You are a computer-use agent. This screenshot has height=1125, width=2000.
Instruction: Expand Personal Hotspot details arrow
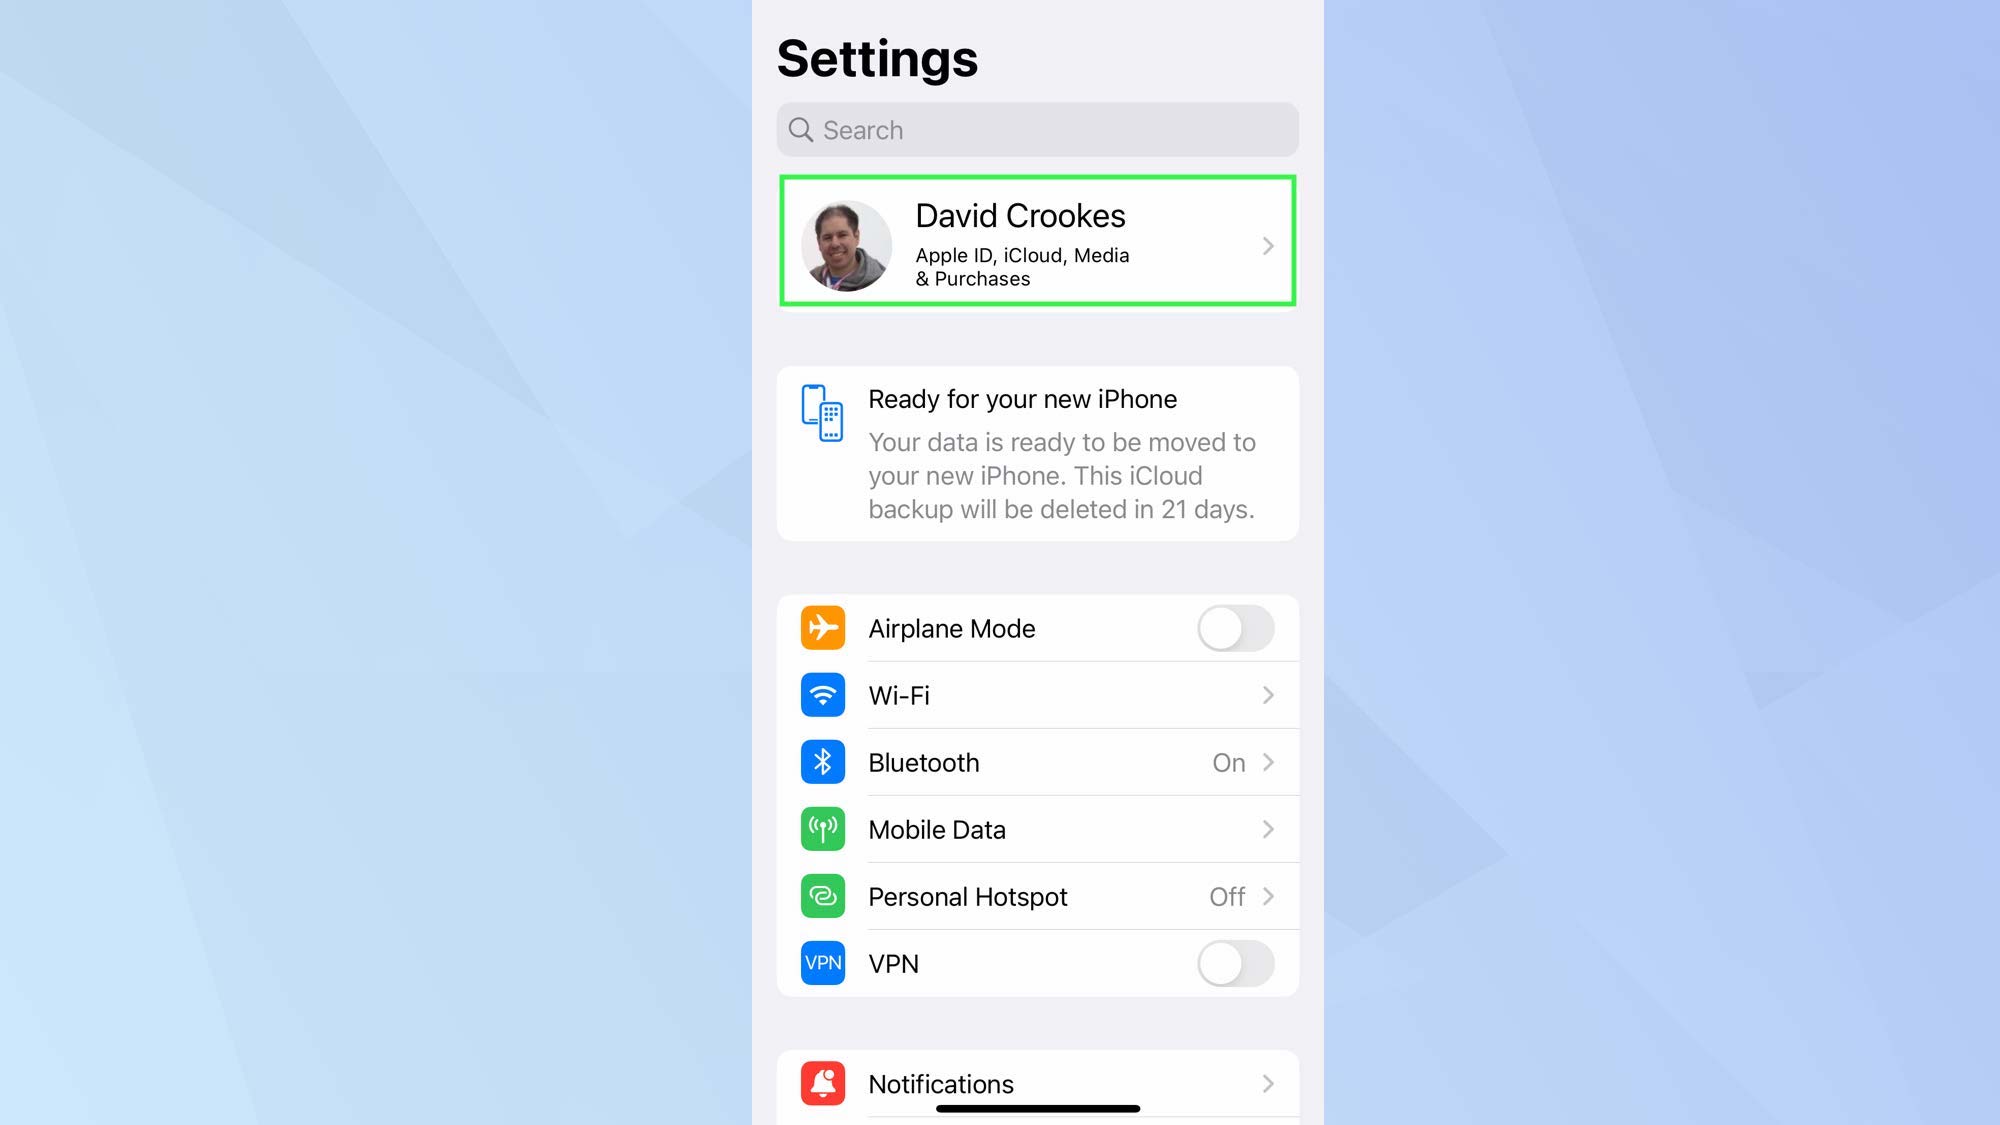tap(1266, 897)
